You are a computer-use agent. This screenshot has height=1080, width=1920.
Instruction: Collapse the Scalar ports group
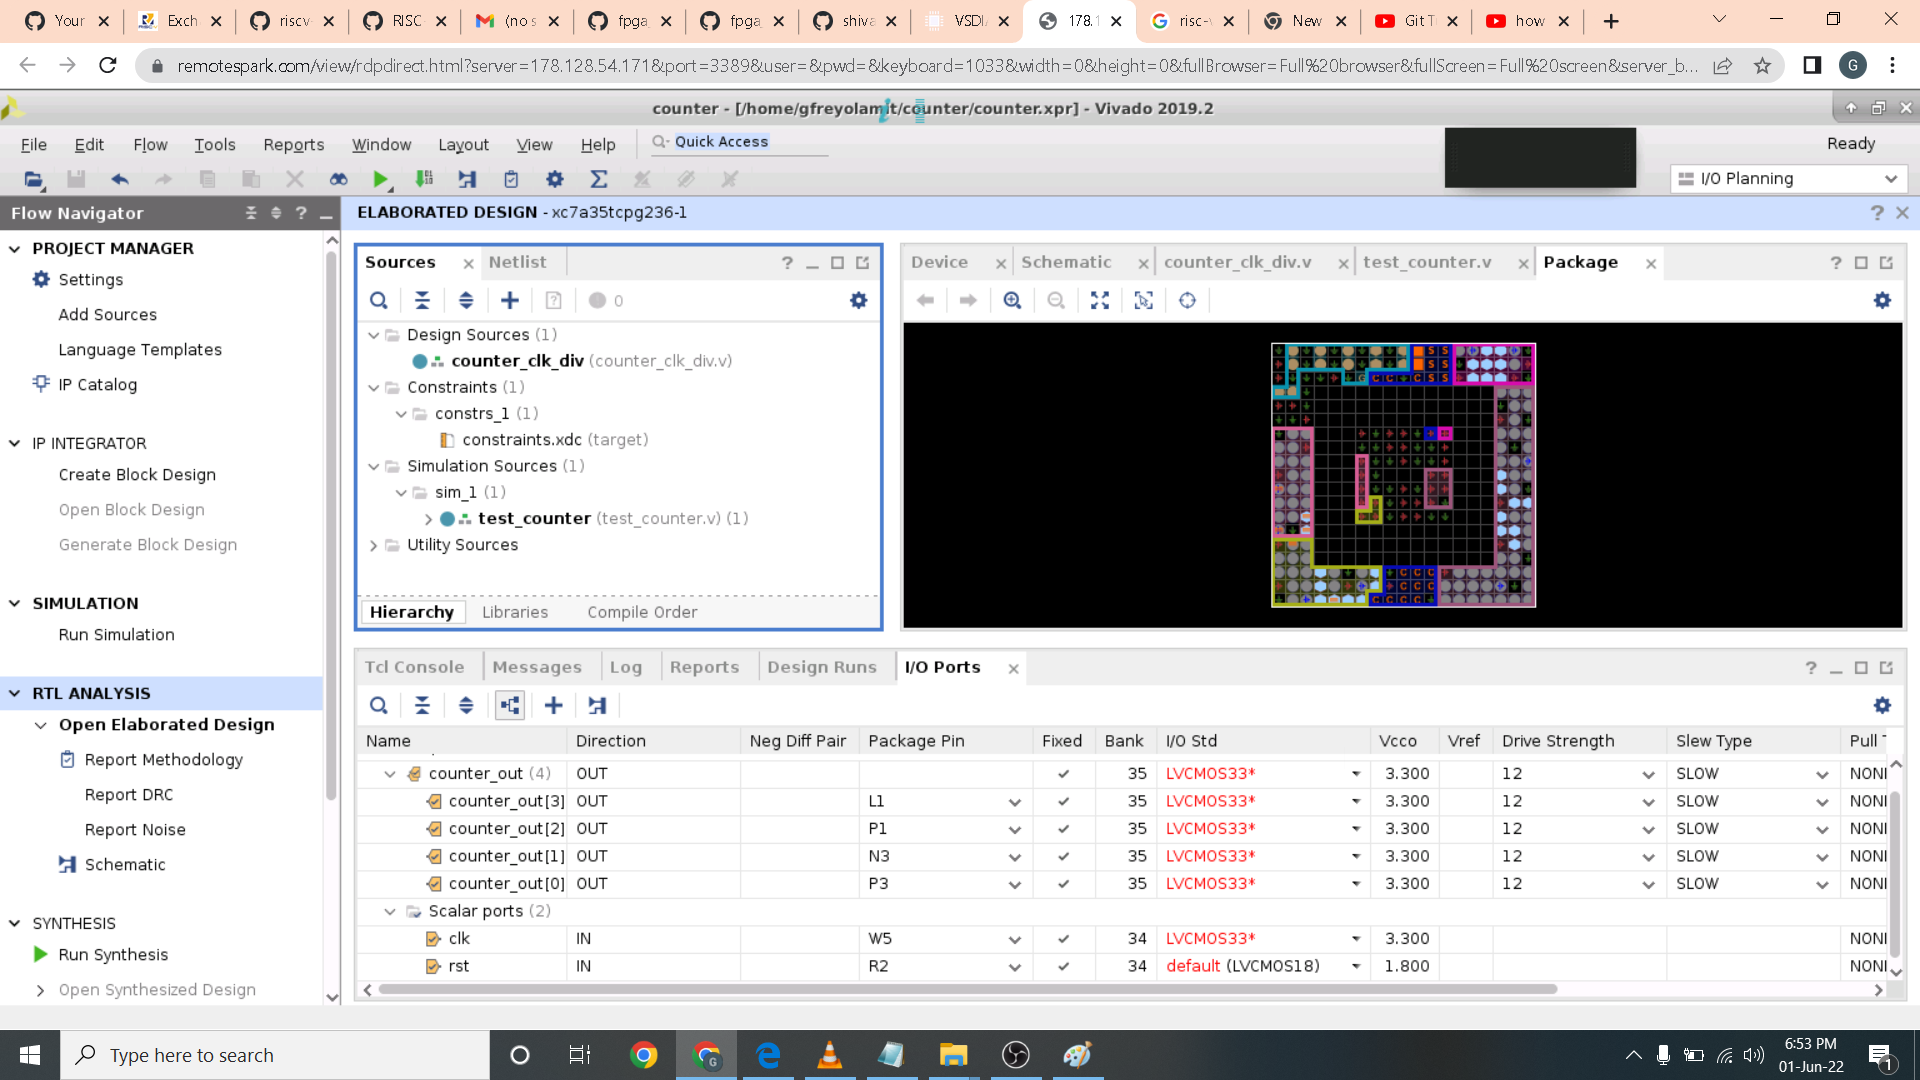click(x=390, y=911)
